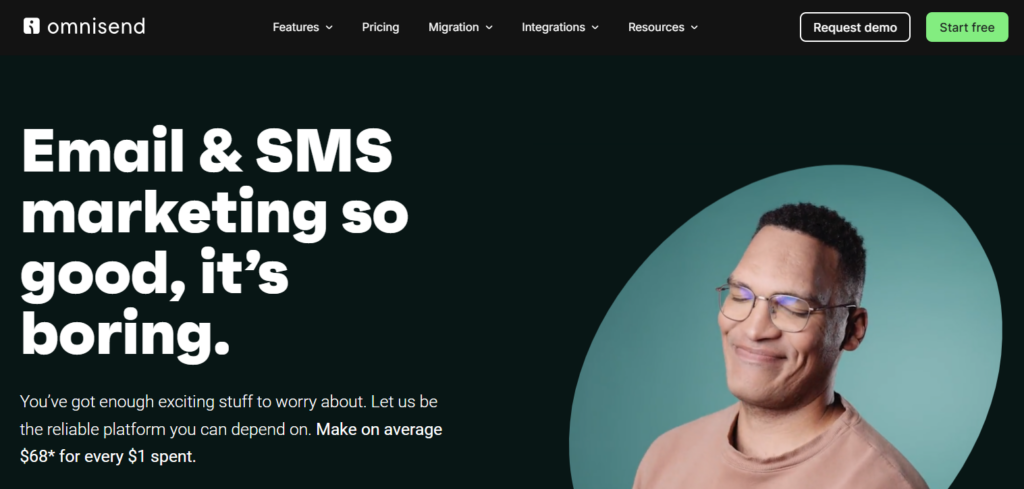Click the "Email & SMS" headline line

pos(207,150)
